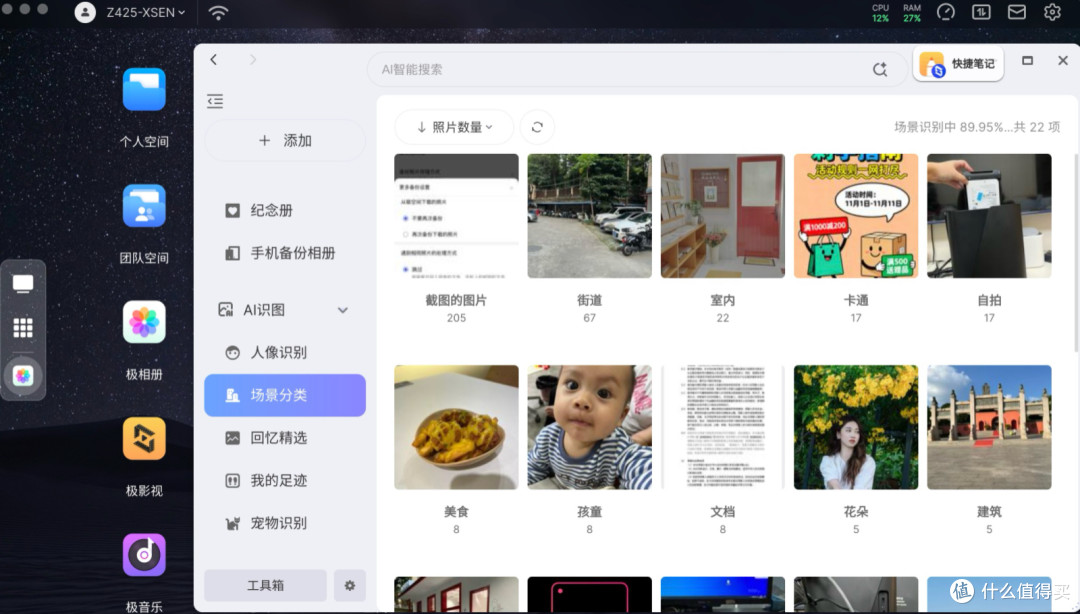Go back with the left arrow

[x=214, y=60]
